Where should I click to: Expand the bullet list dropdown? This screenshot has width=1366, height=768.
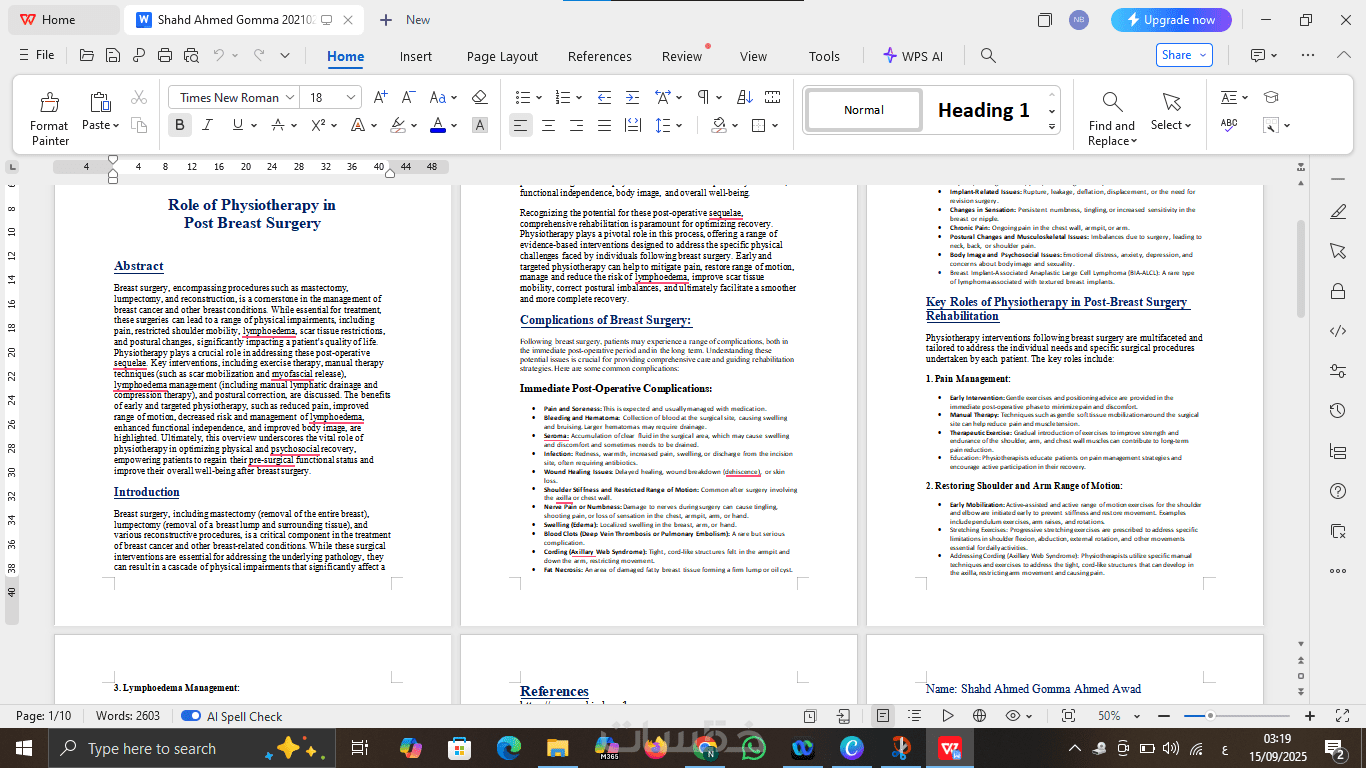(538, 97)
